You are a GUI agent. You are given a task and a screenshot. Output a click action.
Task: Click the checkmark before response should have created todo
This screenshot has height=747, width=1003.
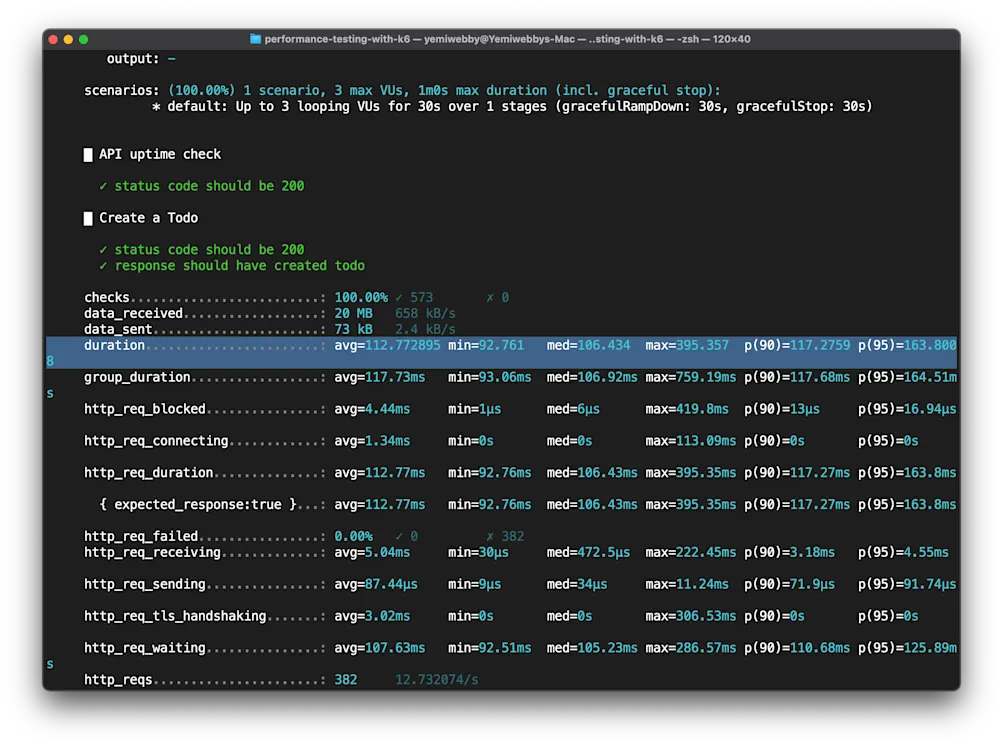pos(103,266)
